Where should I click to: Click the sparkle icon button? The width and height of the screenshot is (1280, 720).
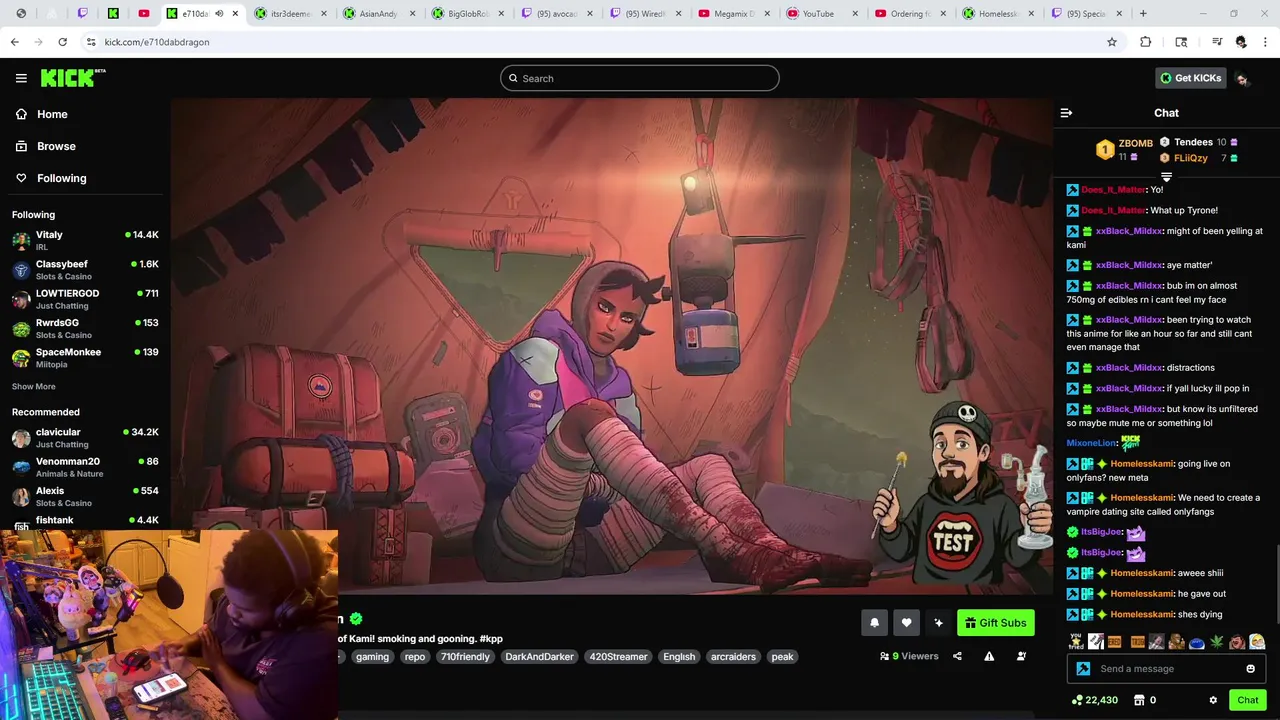(x=938, y=623)
